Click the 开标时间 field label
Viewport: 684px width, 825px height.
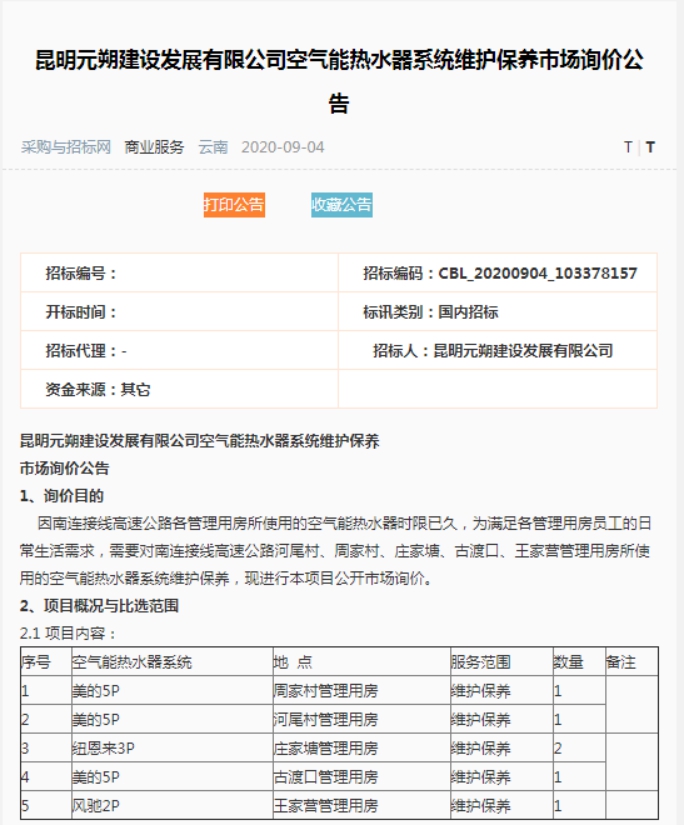pos(81,312)
